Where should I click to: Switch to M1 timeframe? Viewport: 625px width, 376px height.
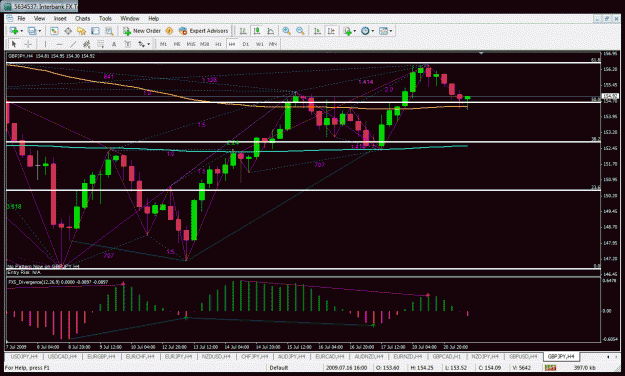163,44
